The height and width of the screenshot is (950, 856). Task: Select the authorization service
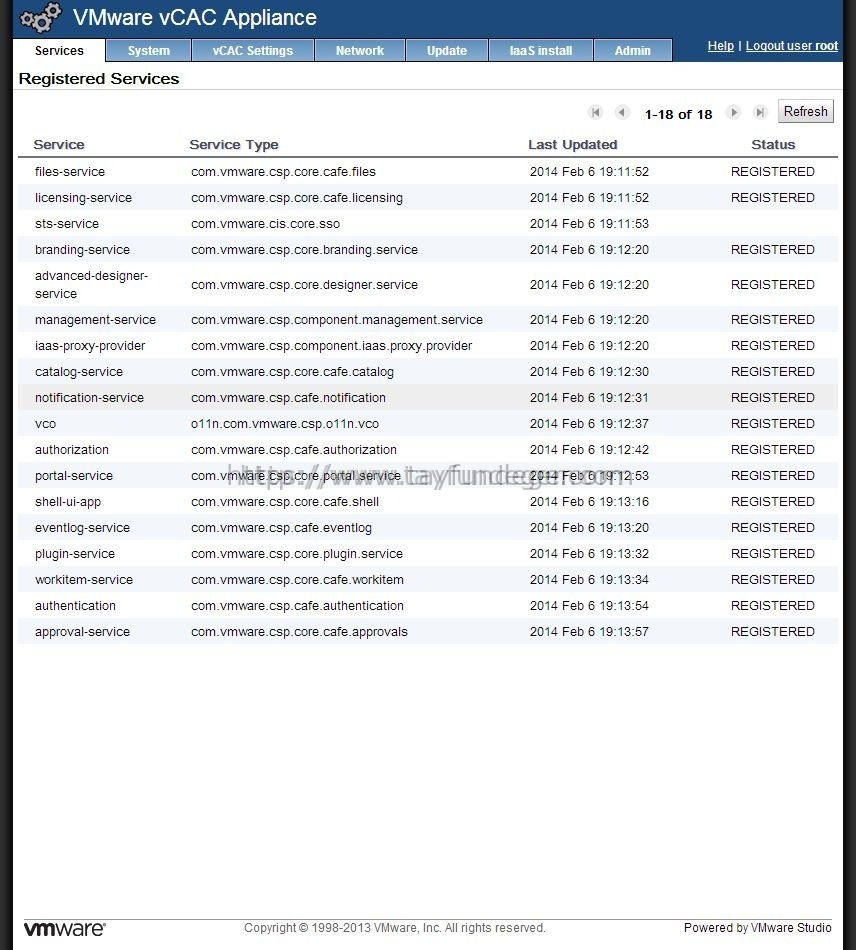[72, 450]
